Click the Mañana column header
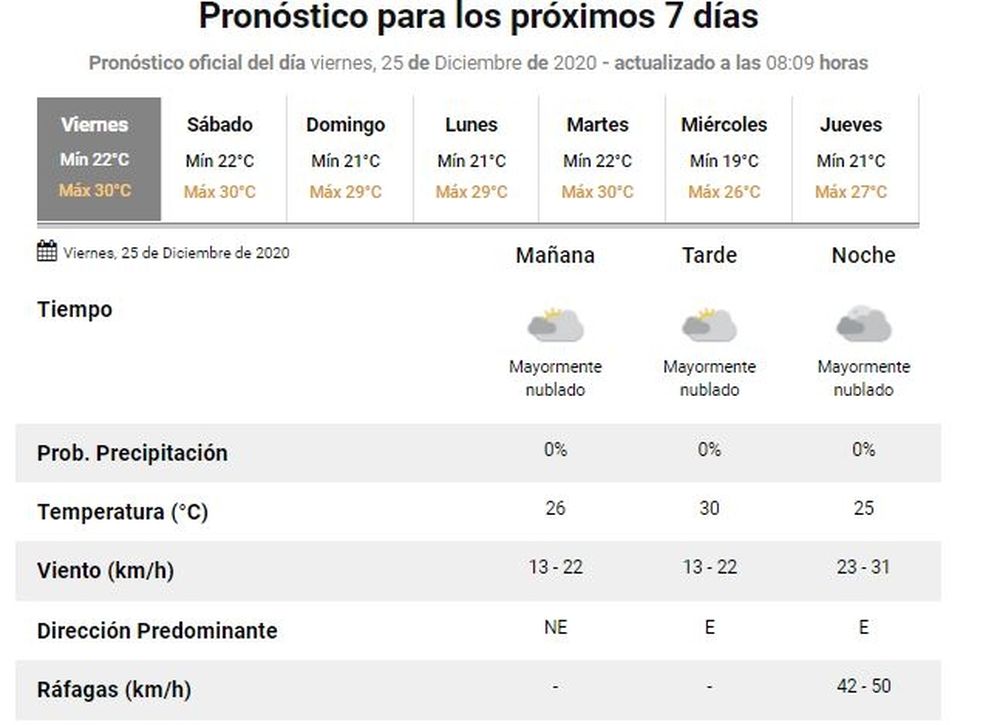The image size is (1000, 725). (555, 255)
